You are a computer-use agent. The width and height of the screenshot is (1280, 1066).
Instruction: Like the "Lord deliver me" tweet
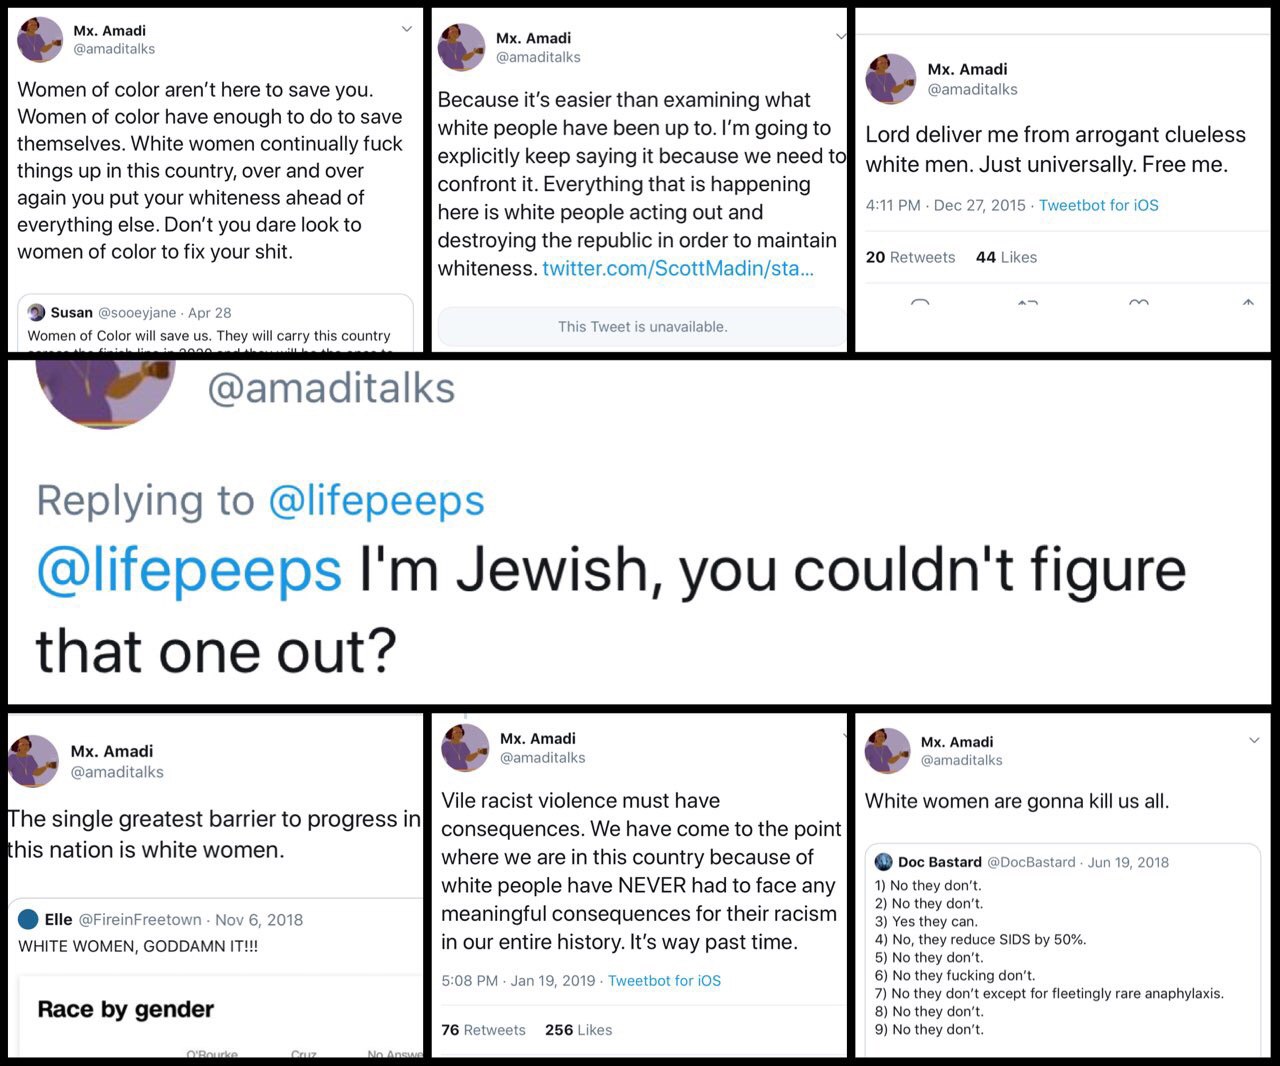pos(1138,302)
